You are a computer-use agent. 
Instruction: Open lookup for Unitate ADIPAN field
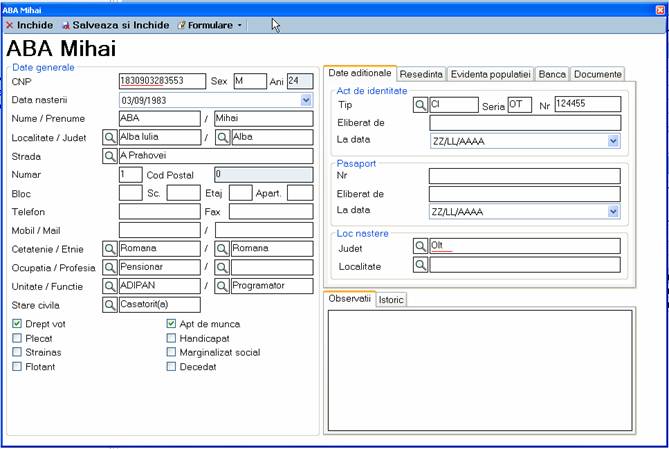coord(110,286)
